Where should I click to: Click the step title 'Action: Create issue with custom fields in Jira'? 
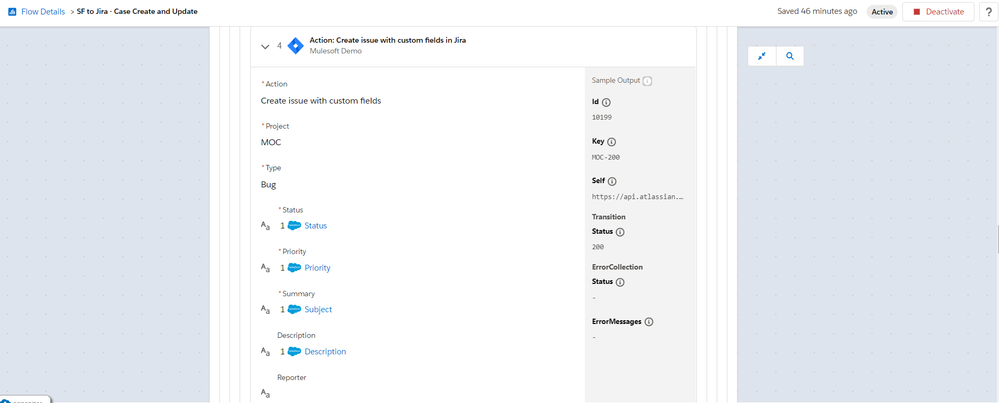tap(387, 40)
